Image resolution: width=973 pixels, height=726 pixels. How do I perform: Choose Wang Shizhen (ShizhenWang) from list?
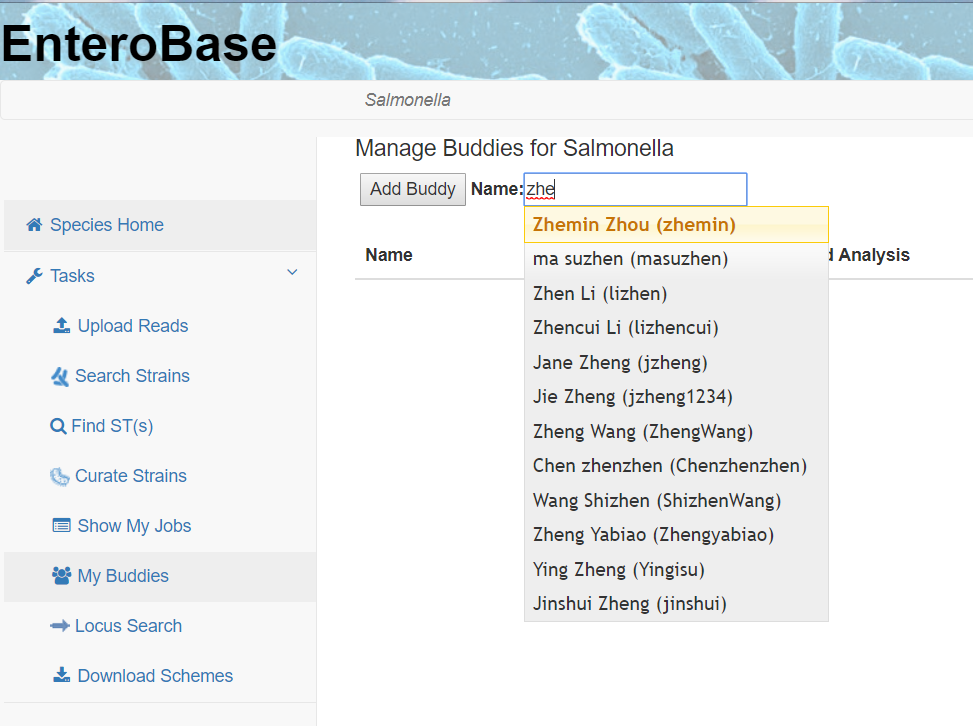(x=676, y=500)
